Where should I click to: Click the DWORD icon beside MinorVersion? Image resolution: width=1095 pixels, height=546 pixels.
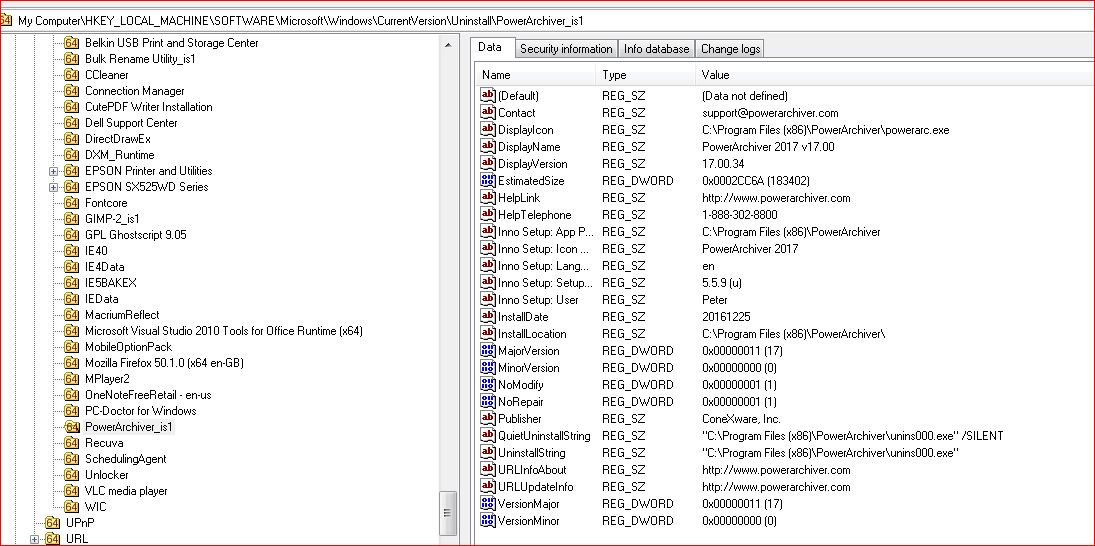488,367
